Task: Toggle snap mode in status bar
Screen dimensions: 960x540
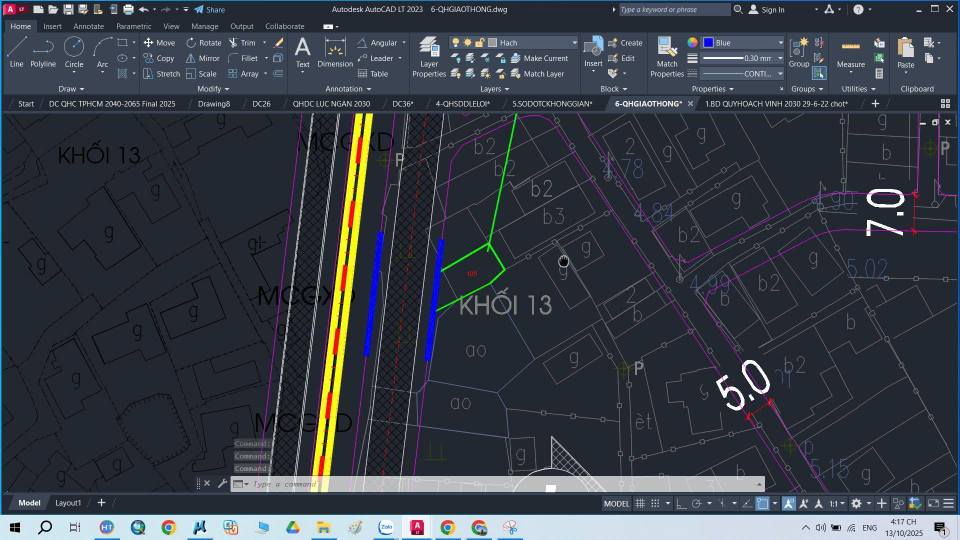Action: click(655, 503)
